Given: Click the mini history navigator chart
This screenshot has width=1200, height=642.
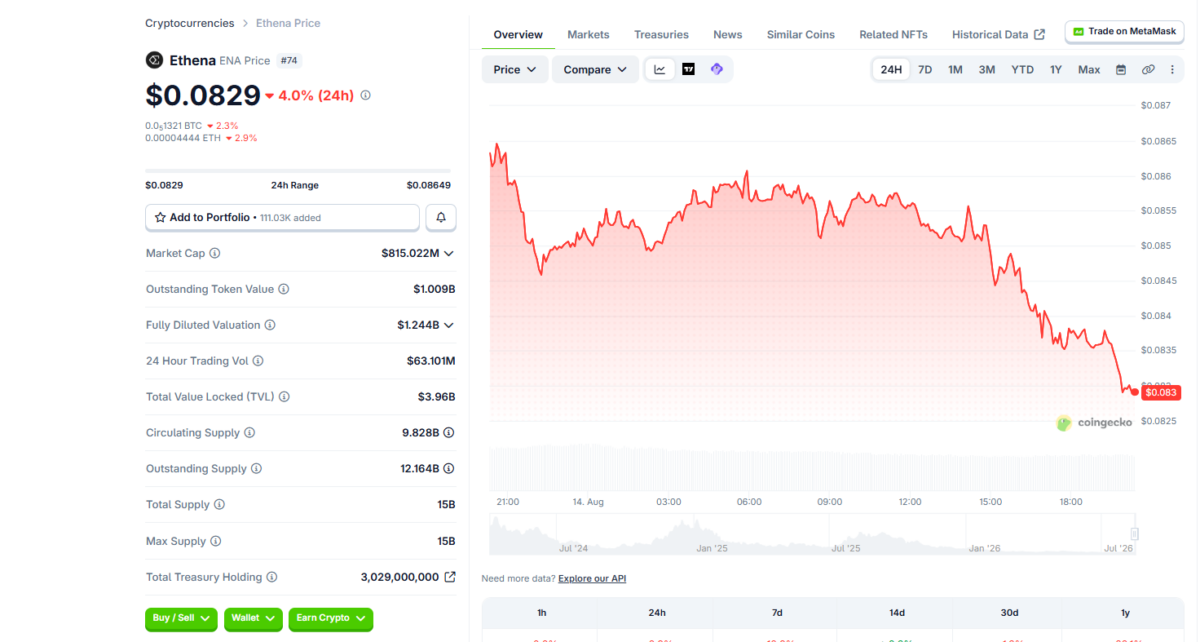Looking at the screenshot, I should (812, 534).
